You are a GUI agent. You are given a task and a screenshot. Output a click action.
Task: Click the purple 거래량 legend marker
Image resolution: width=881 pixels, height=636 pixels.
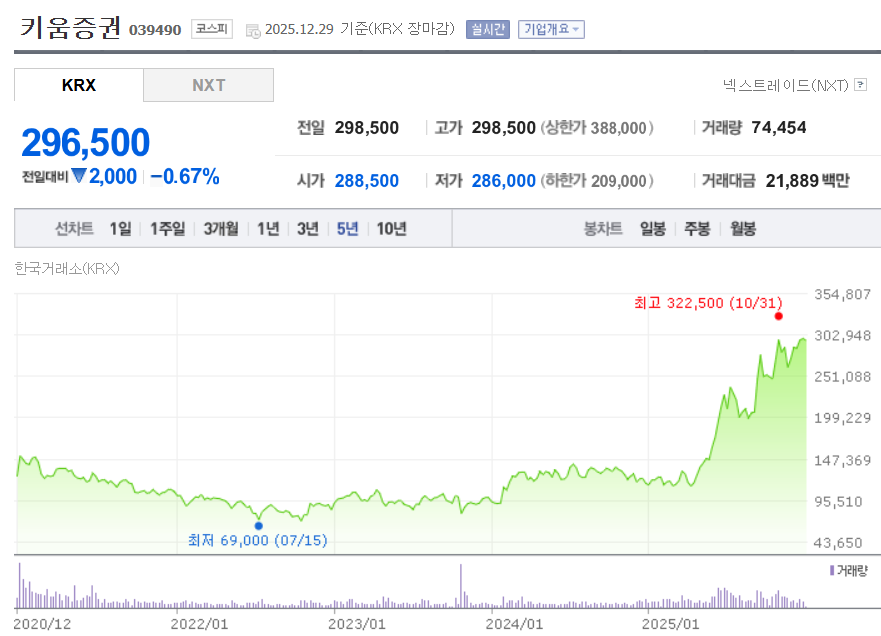tap(832, 570)
